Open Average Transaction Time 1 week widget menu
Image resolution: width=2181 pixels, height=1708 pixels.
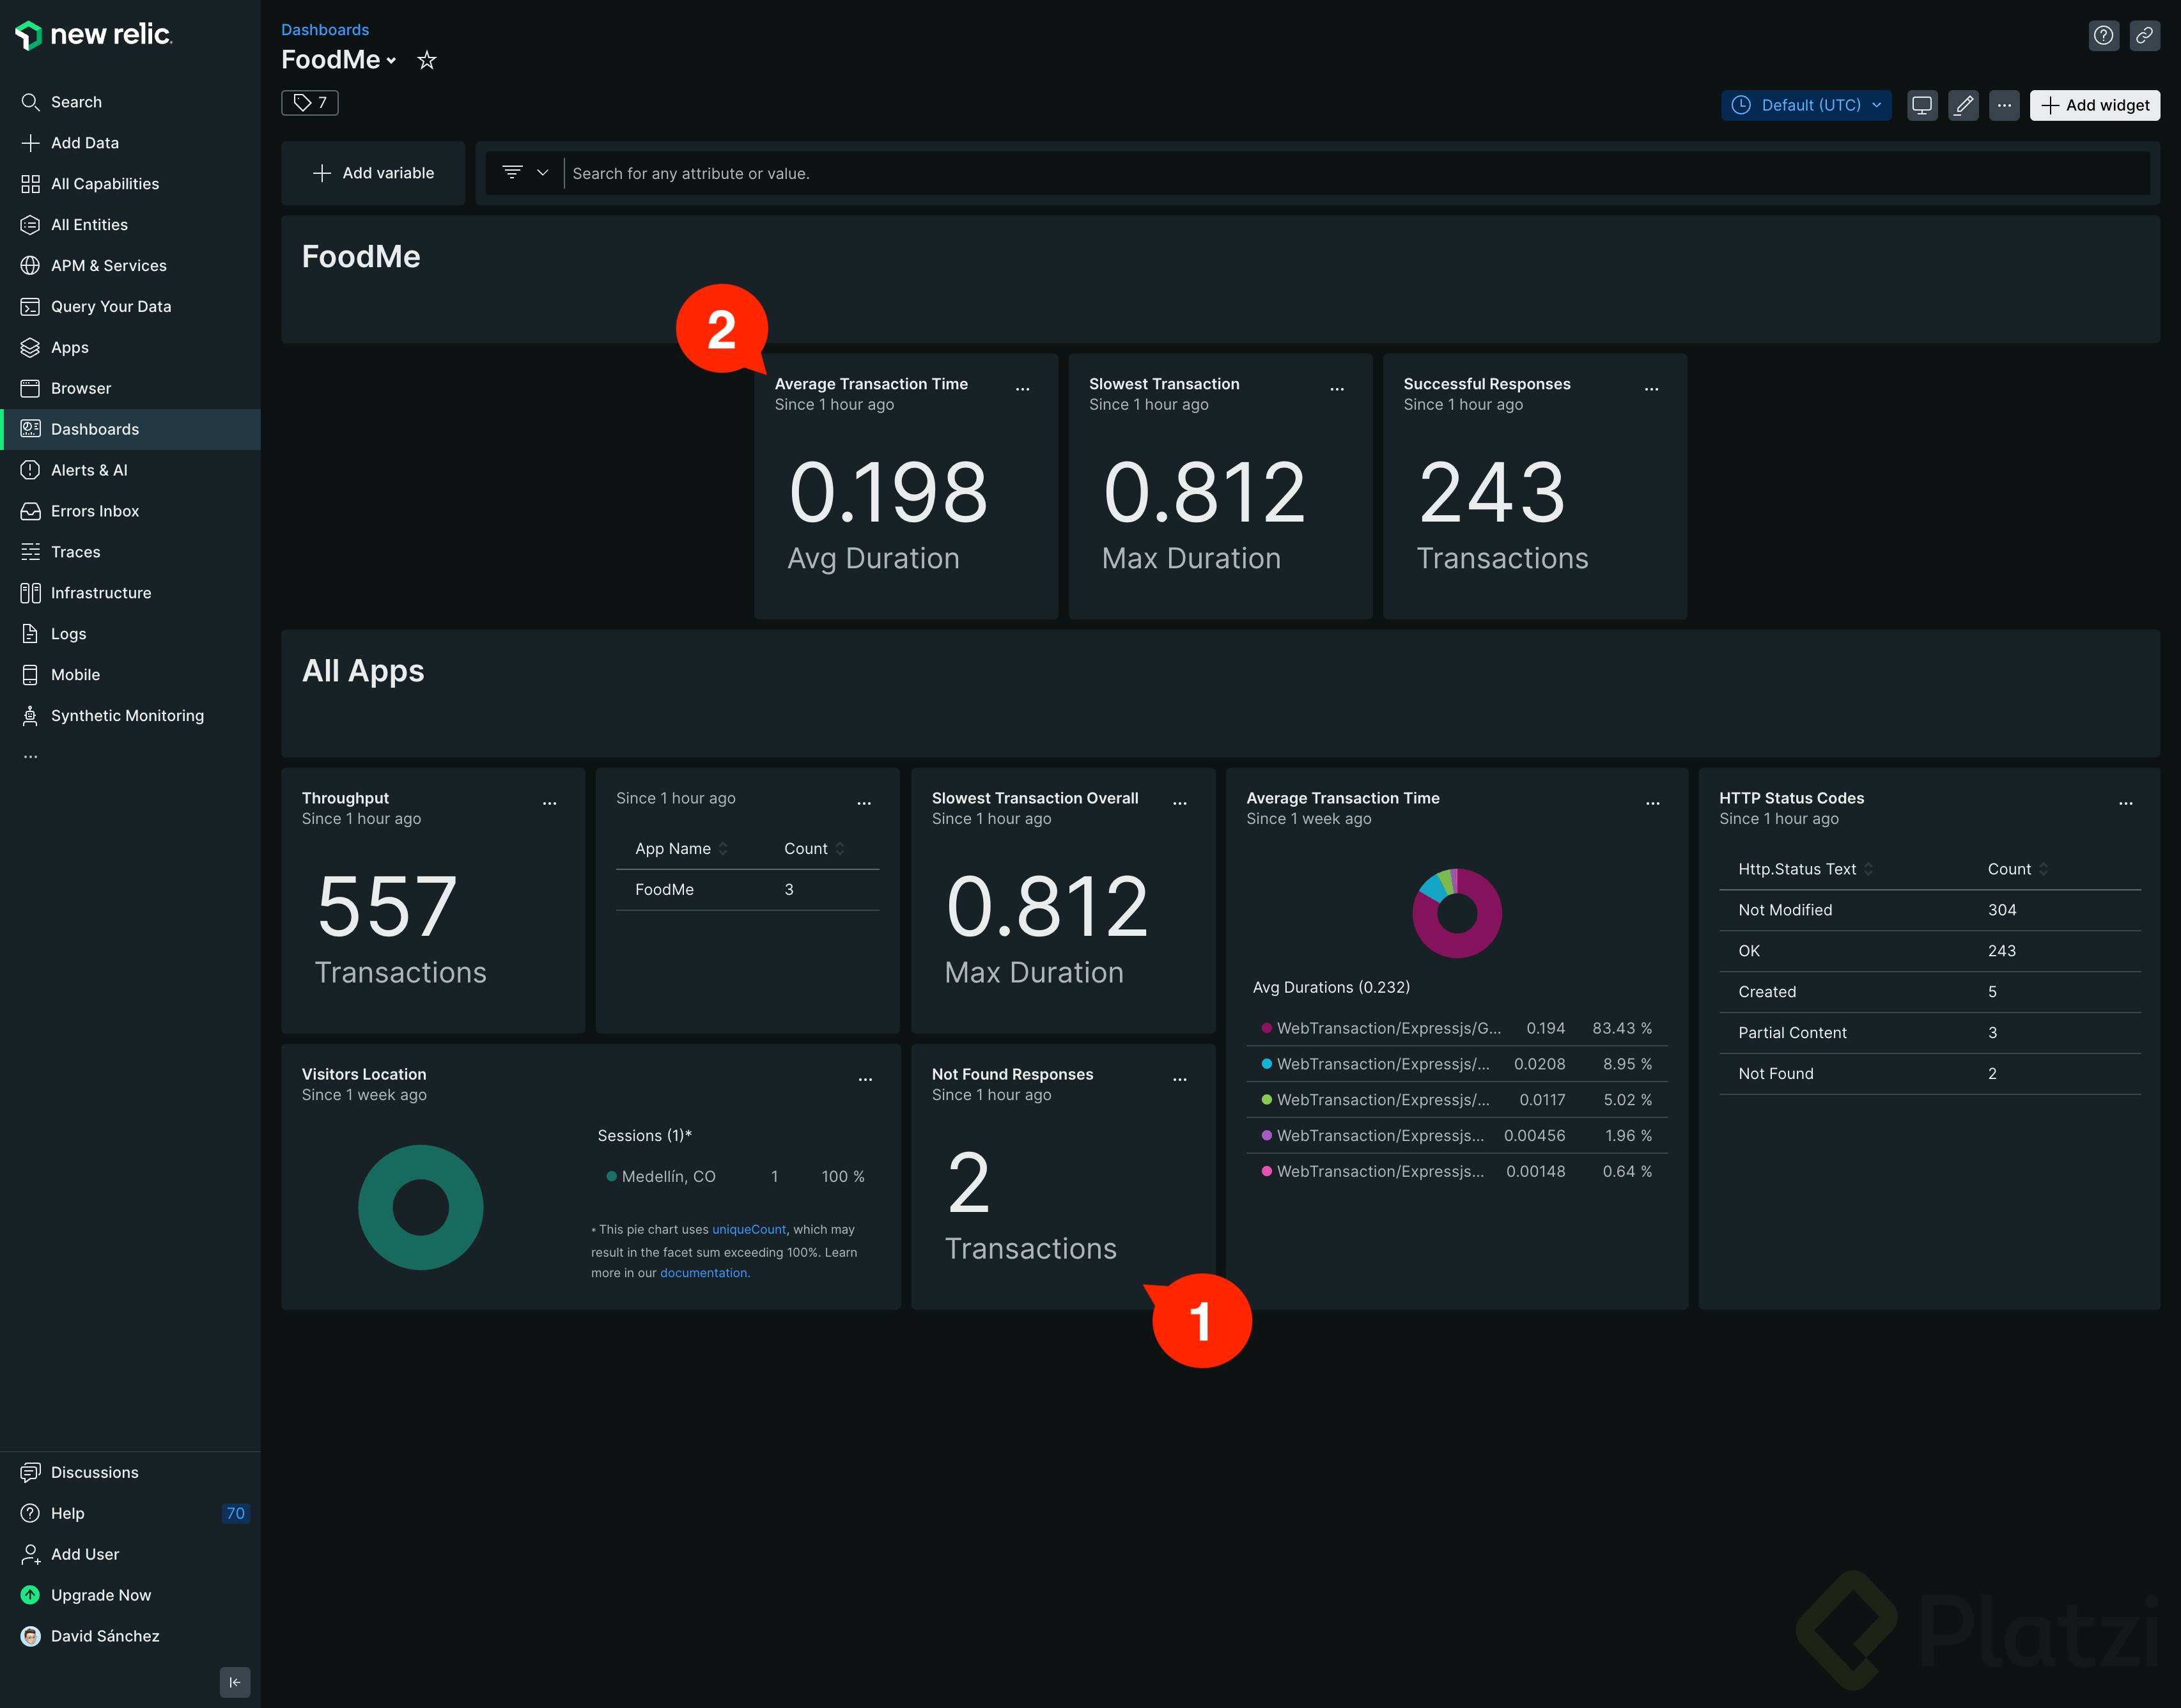1653,804
